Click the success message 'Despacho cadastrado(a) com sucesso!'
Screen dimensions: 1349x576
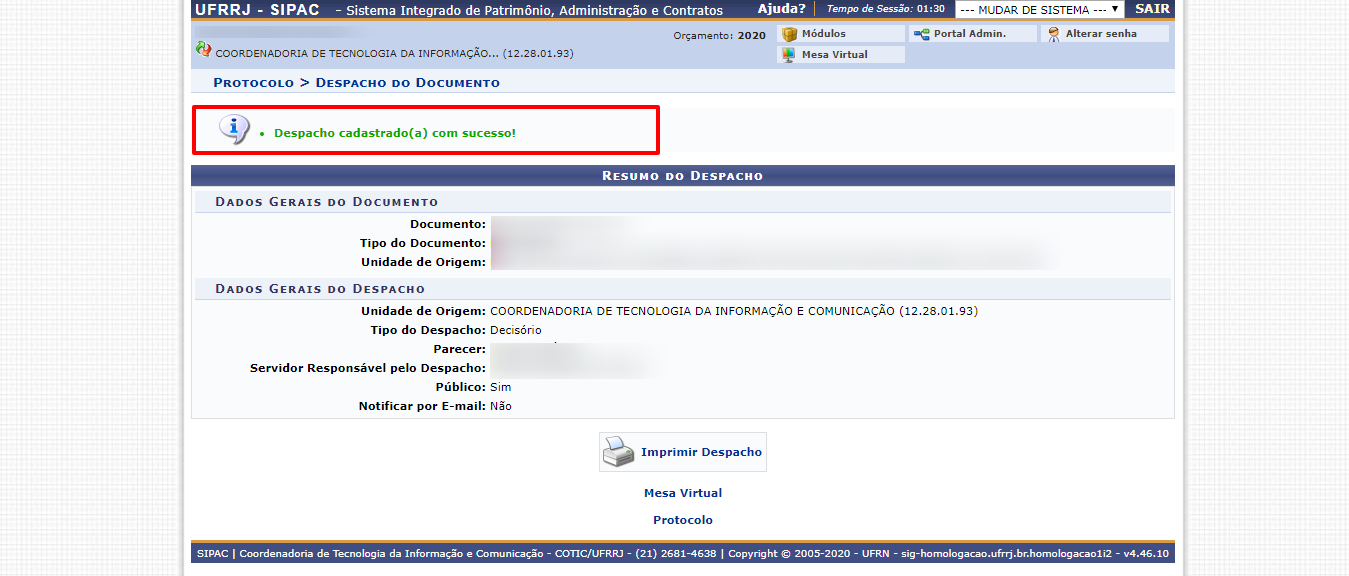pyautogui.click(x=394, y=133)
